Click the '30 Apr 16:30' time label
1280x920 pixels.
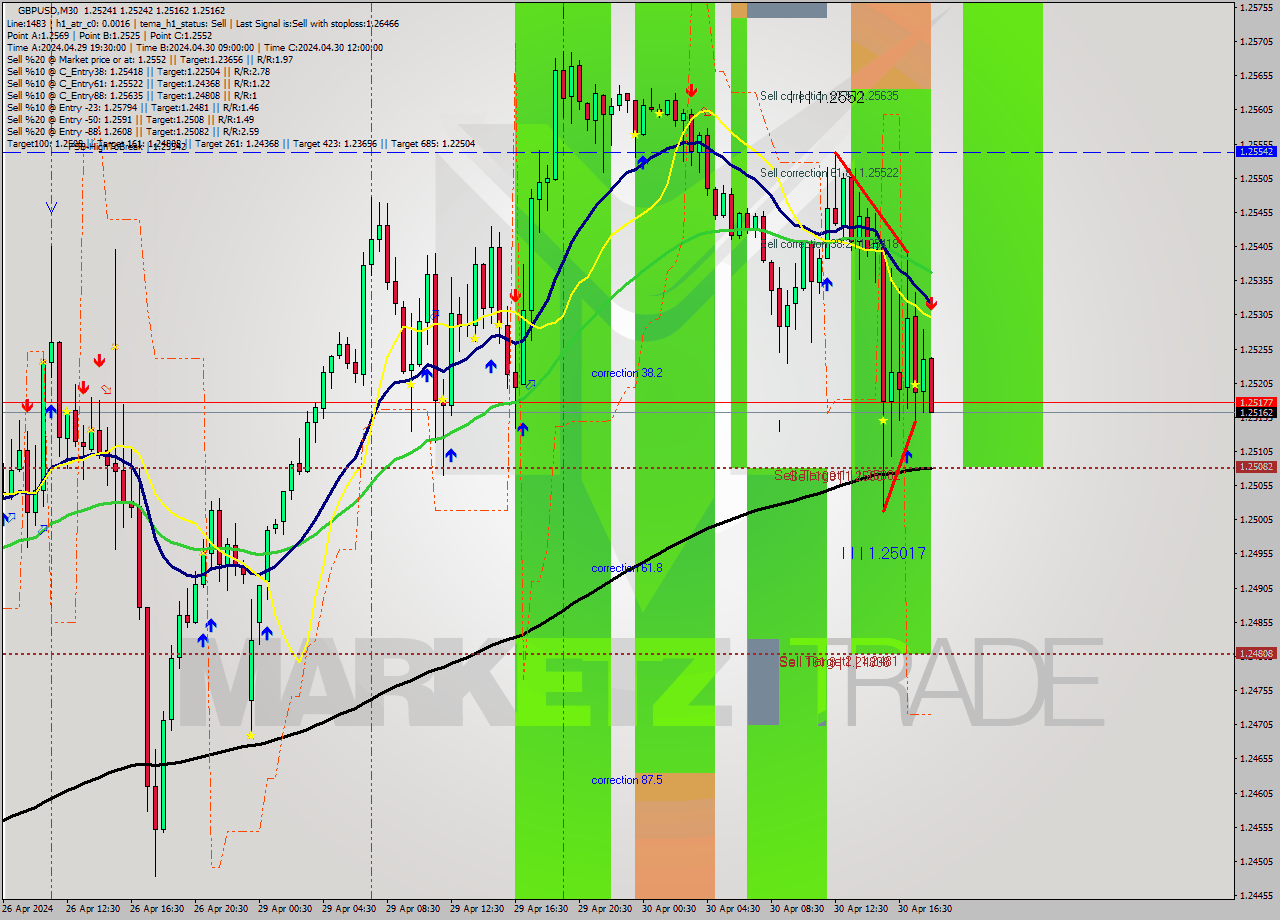coord(925,909)
